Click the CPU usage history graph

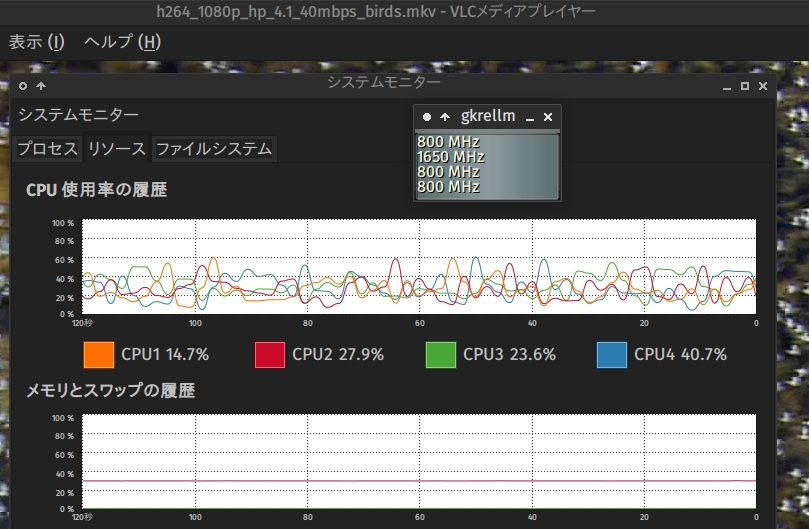pos(419,266)
